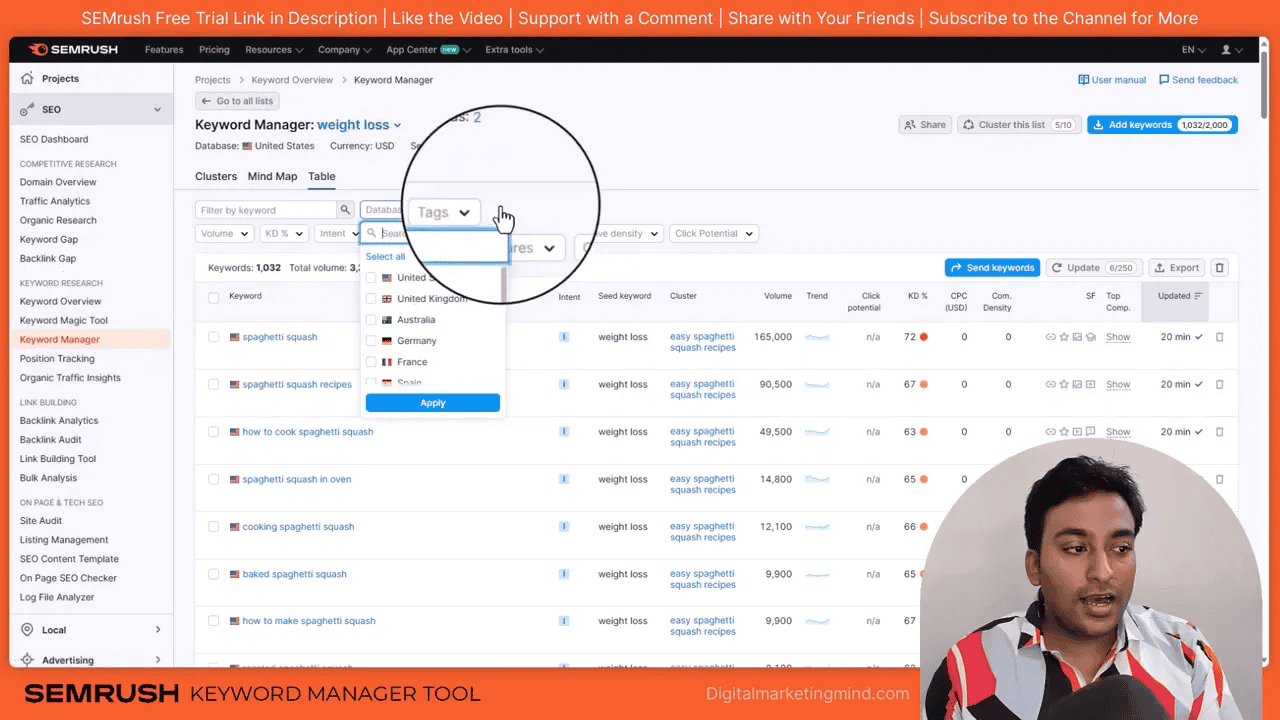Open the Tags dropdown

(443, 212)
